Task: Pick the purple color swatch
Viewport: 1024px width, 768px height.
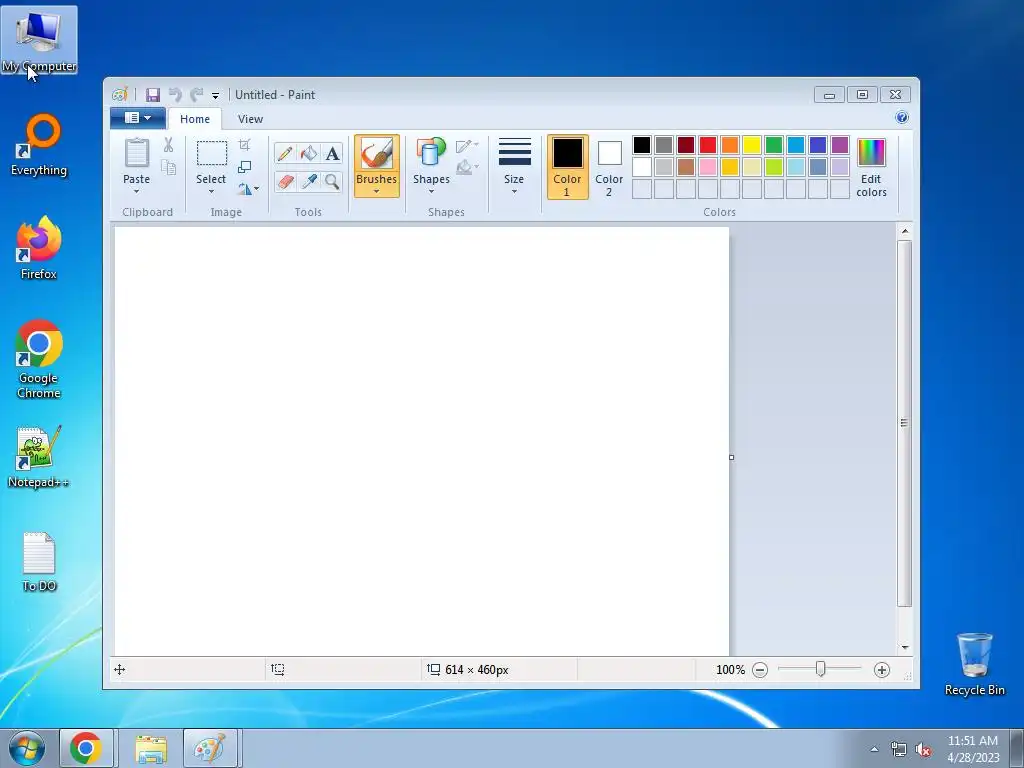Action: tap(840, 145)
